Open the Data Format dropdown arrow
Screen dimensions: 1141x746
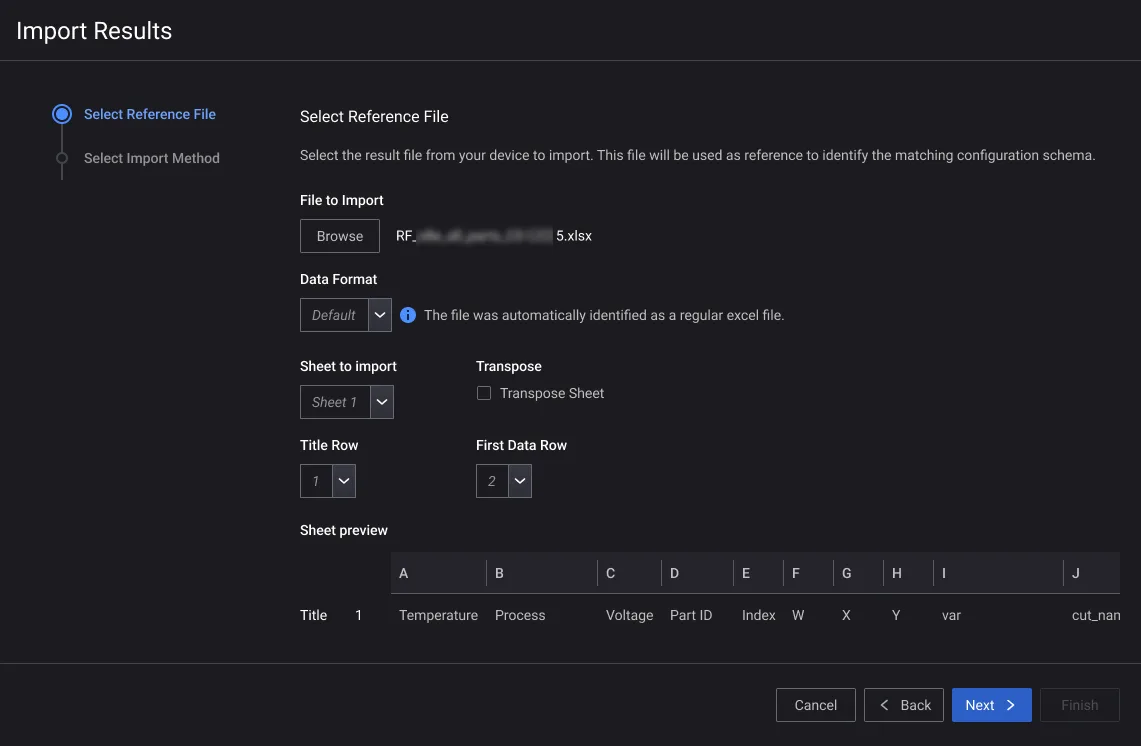380,315
